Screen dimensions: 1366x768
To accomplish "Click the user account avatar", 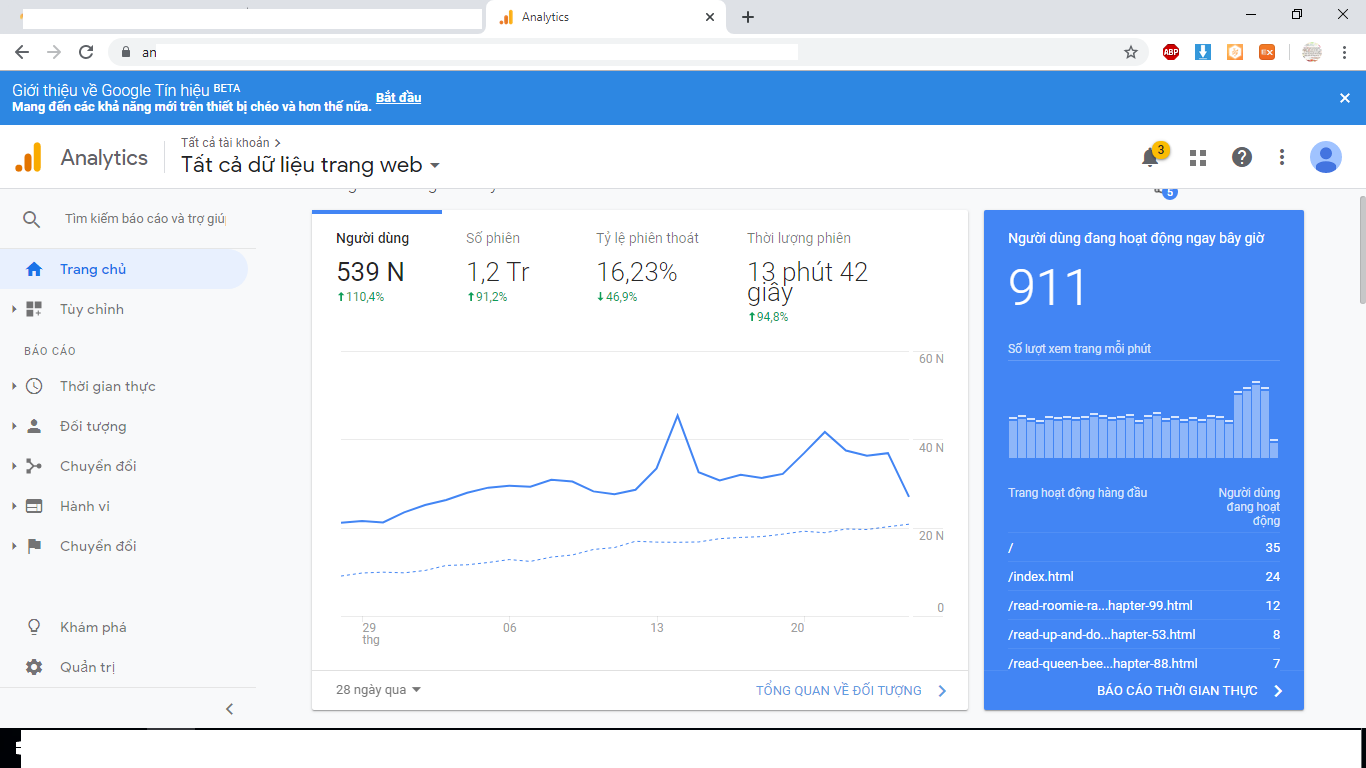I will tap(1326, 157).
